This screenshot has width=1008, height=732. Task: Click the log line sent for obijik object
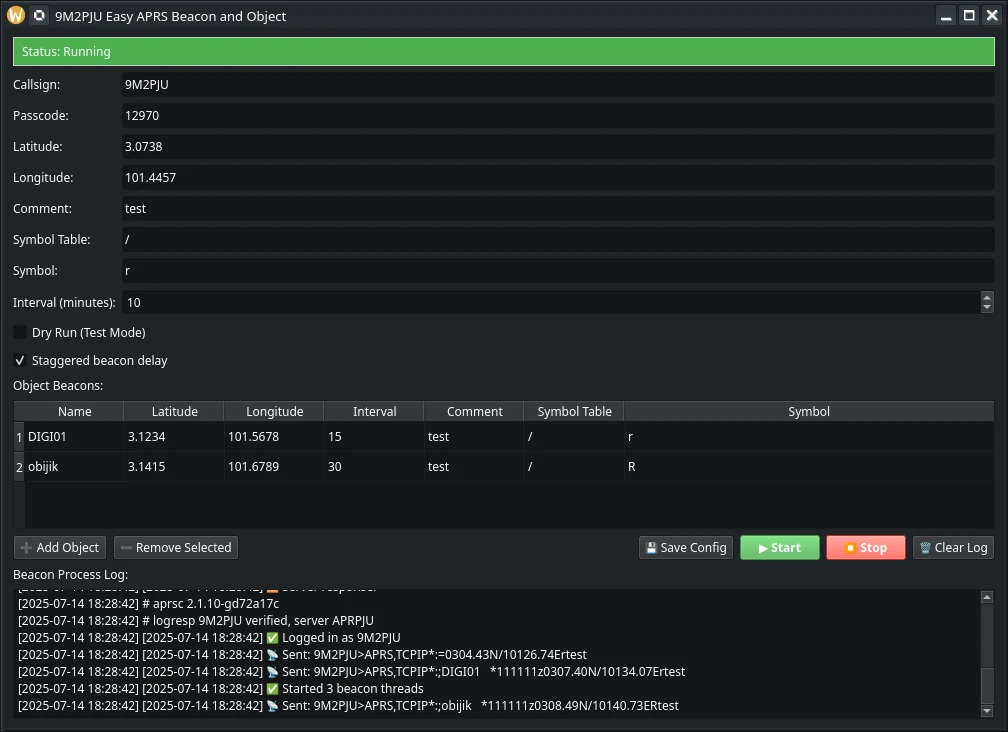pyautogui.click(x=348, y=706)
